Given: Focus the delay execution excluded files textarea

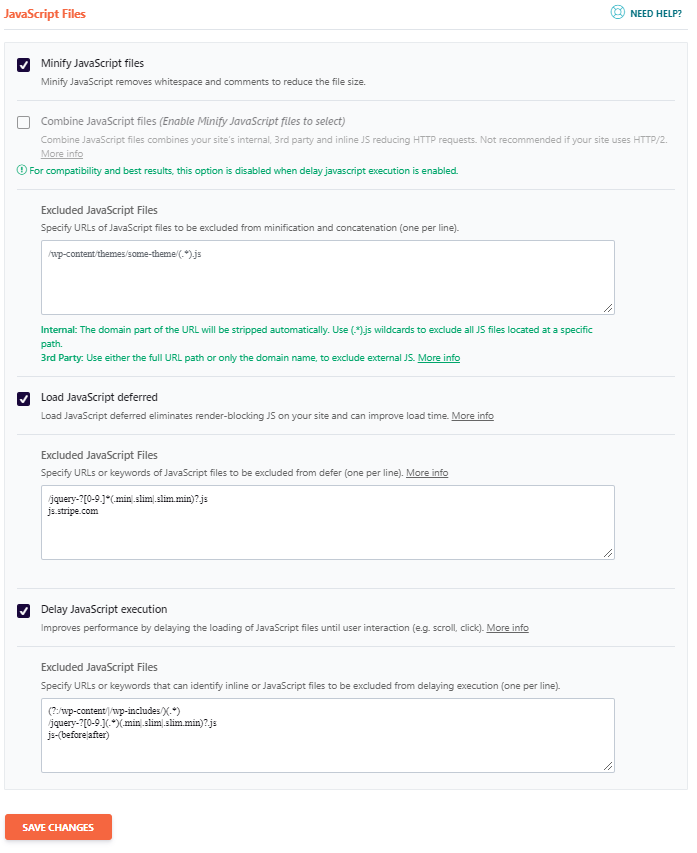Looking at the screenshot, I should (x=328, y=735).
